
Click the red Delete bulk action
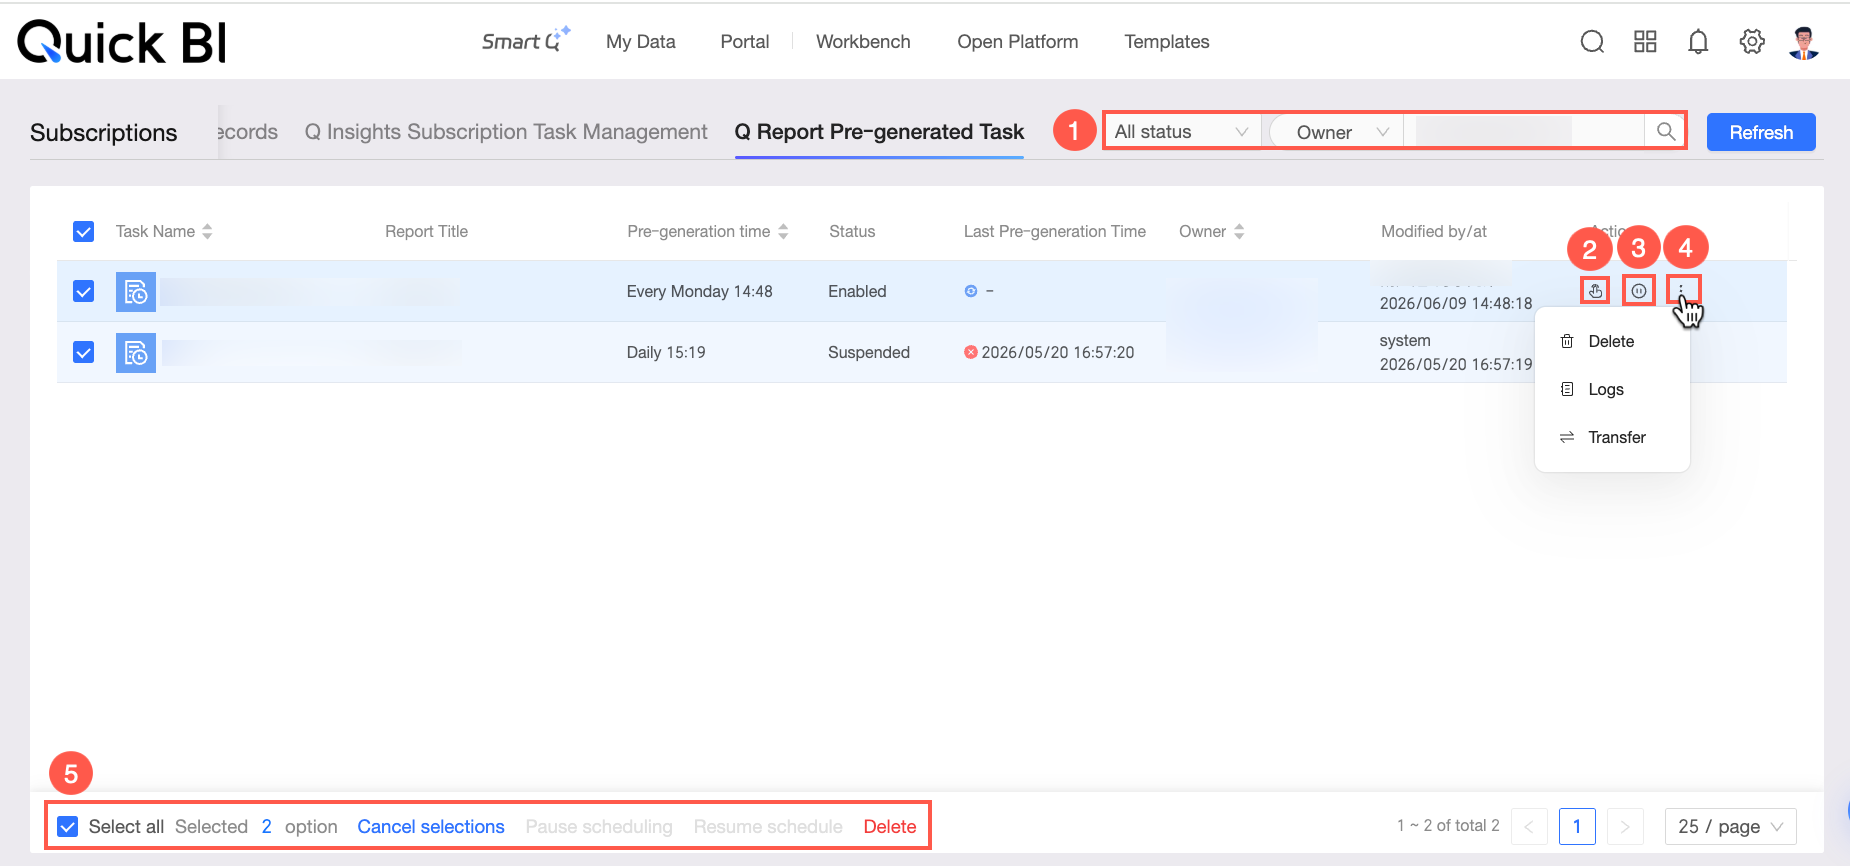coord(890,826)
